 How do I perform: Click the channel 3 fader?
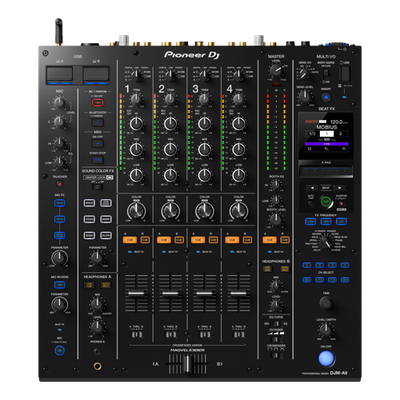tap(204, 293)
